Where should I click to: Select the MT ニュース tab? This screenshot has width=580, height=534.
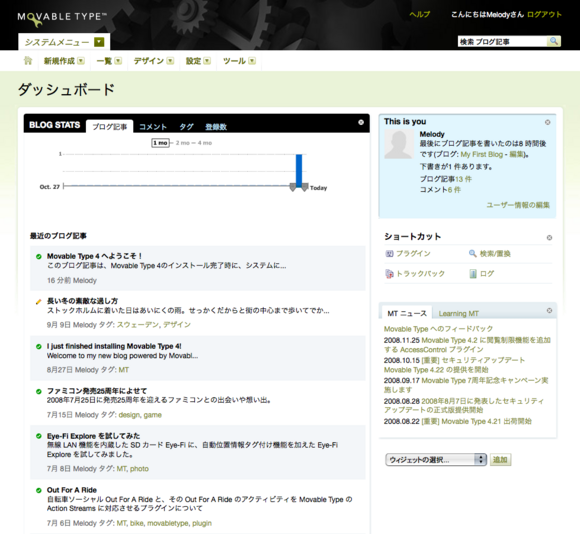(x=407, y=313)
